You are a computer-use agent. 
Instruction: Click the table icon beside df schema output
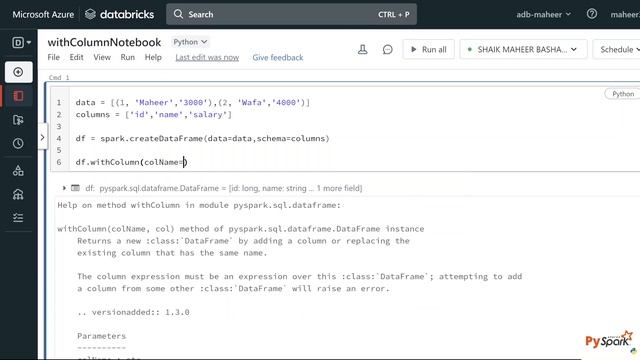point(76,188)
